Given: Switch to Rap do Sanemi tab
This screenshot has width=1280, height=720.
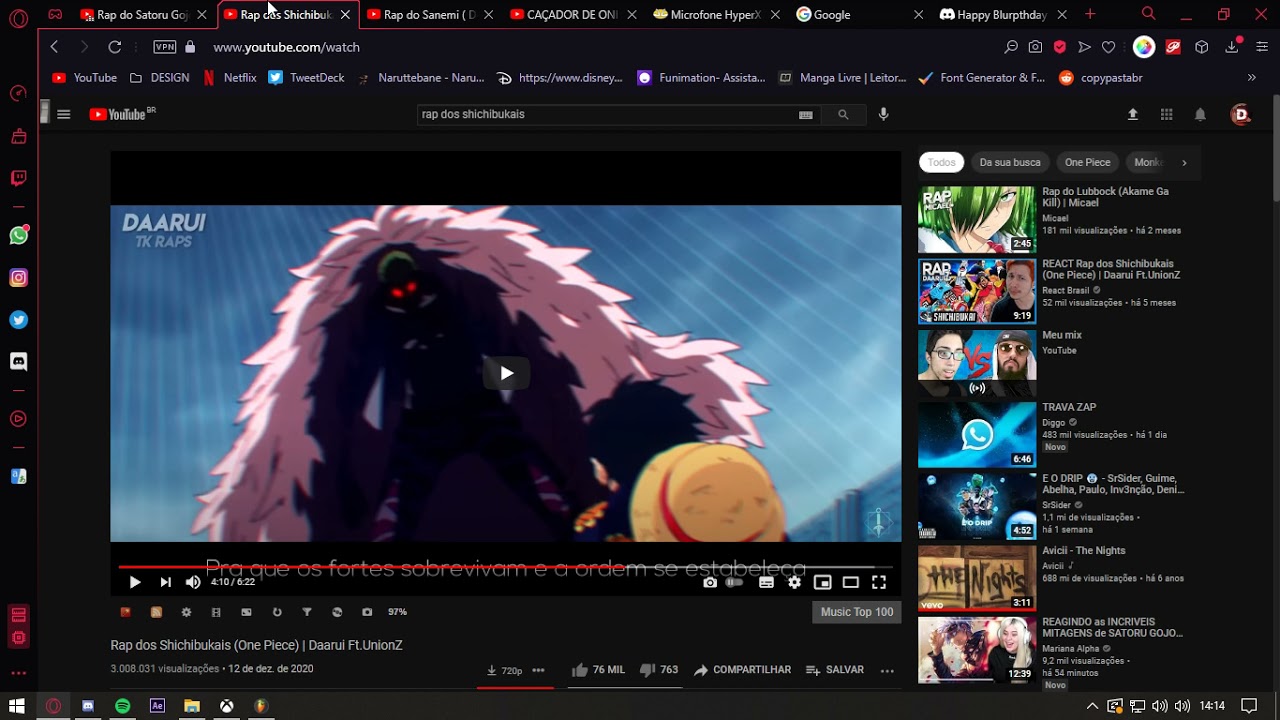Looking at the screenshot, I should [x=428, y=15].
